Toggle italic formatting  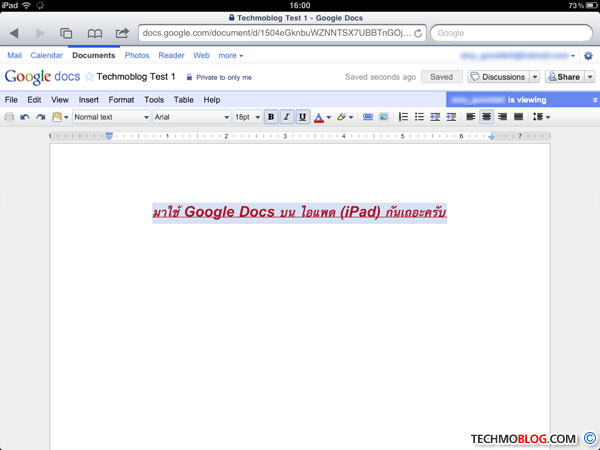287,117
